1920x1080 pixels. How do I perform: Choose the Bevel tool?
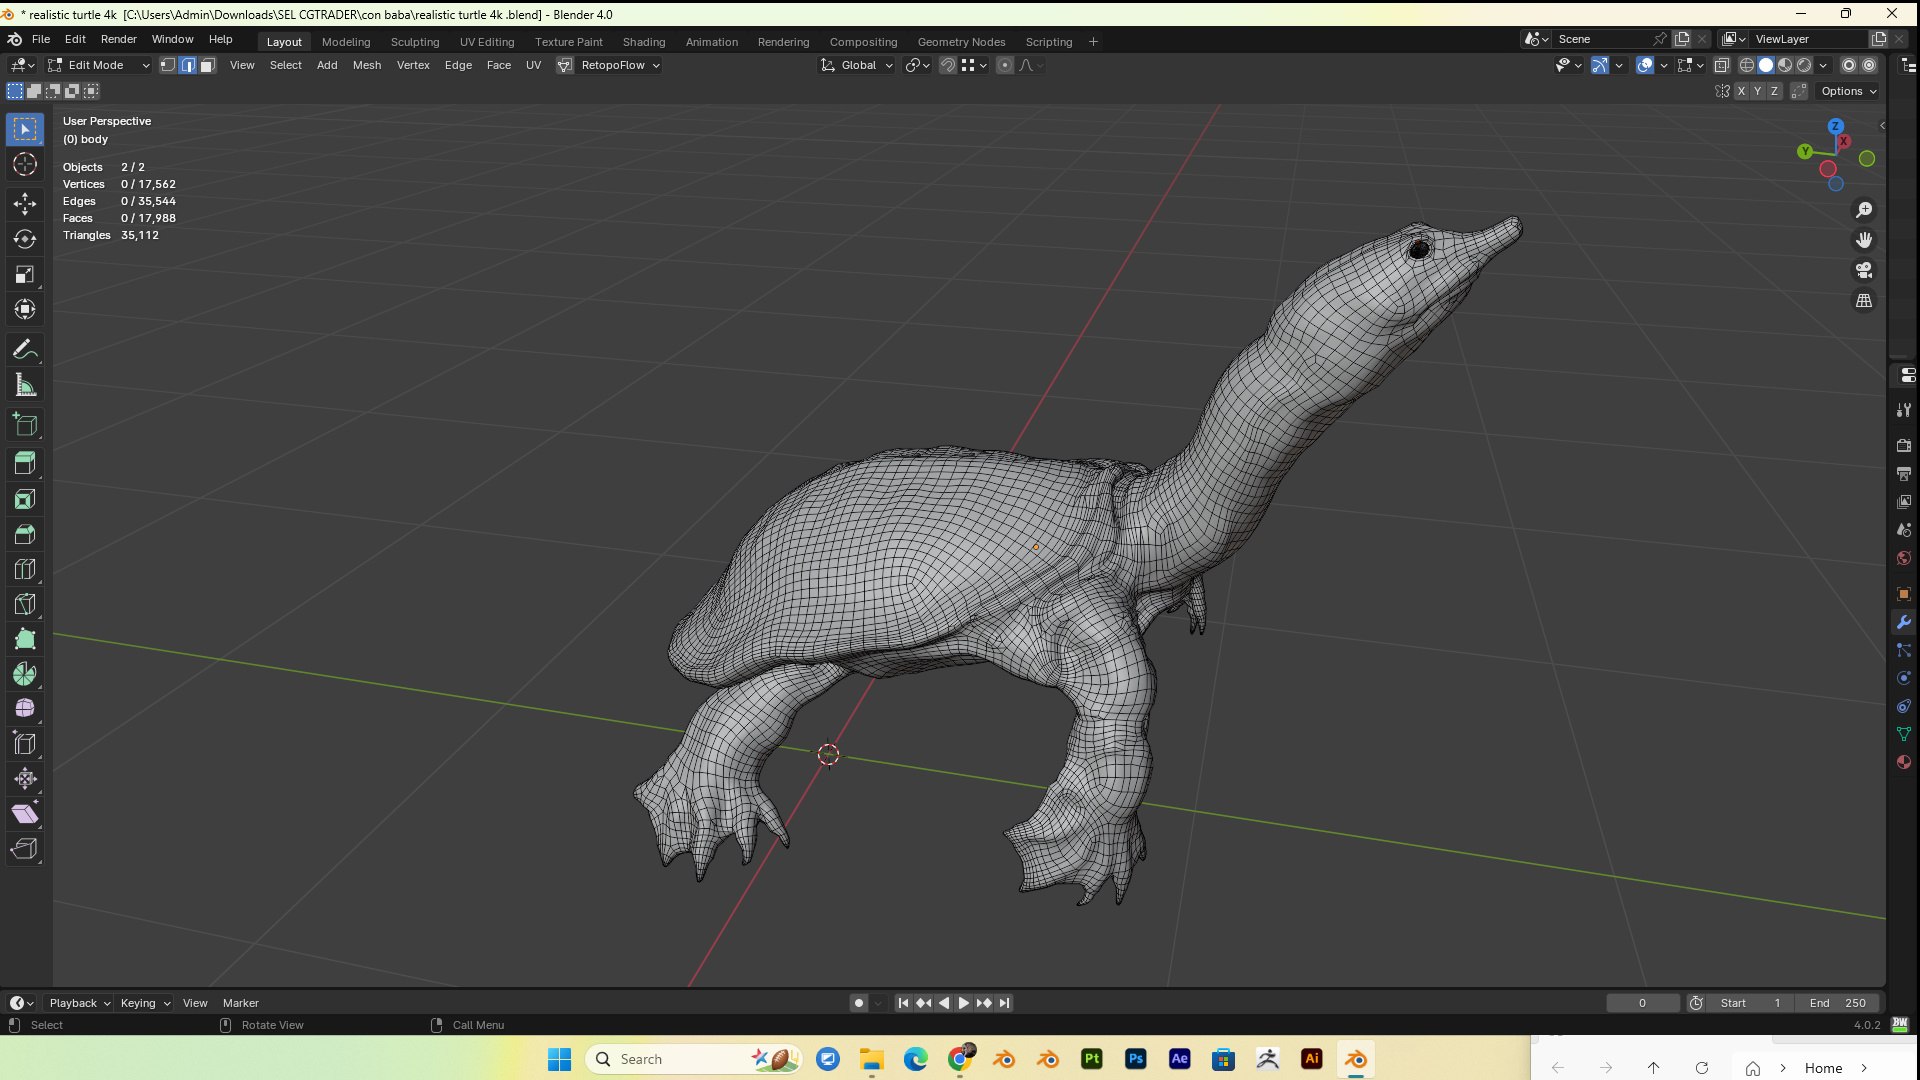point(25,534)
